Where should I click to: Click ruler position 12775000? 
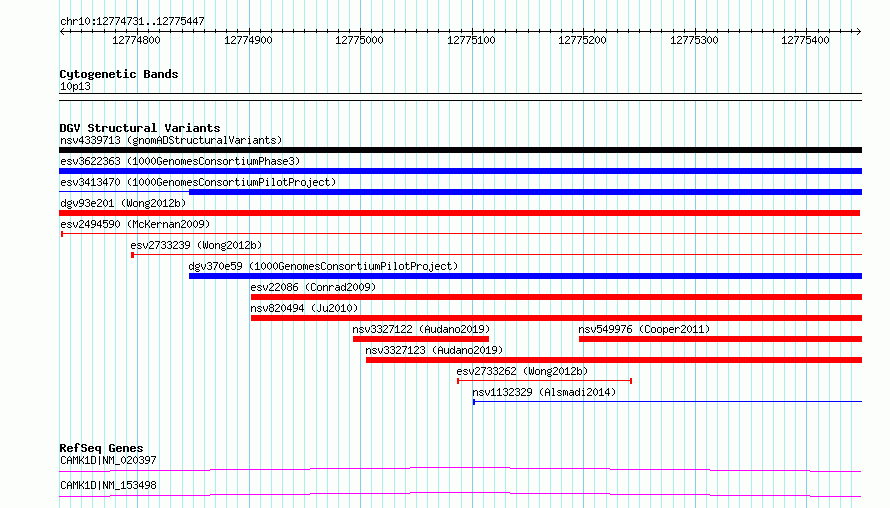point(359,40)
